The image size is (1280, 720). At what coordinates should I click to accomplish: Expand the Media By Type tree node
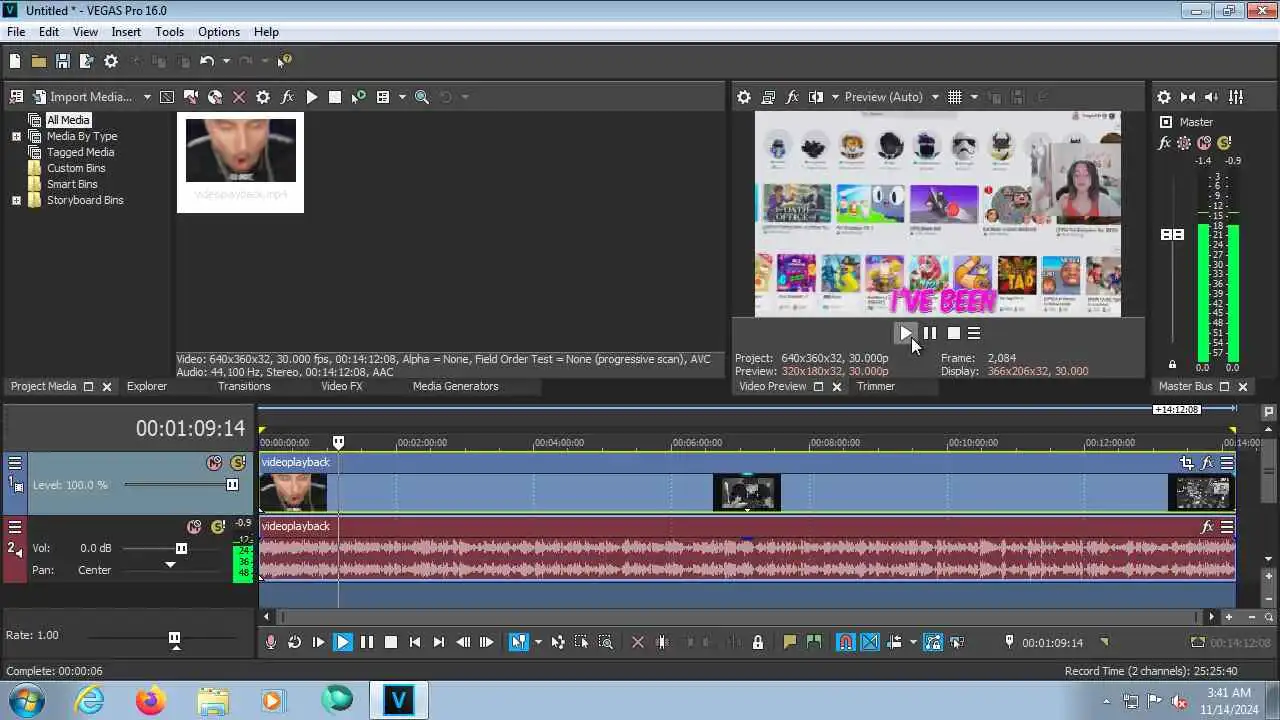16,136
